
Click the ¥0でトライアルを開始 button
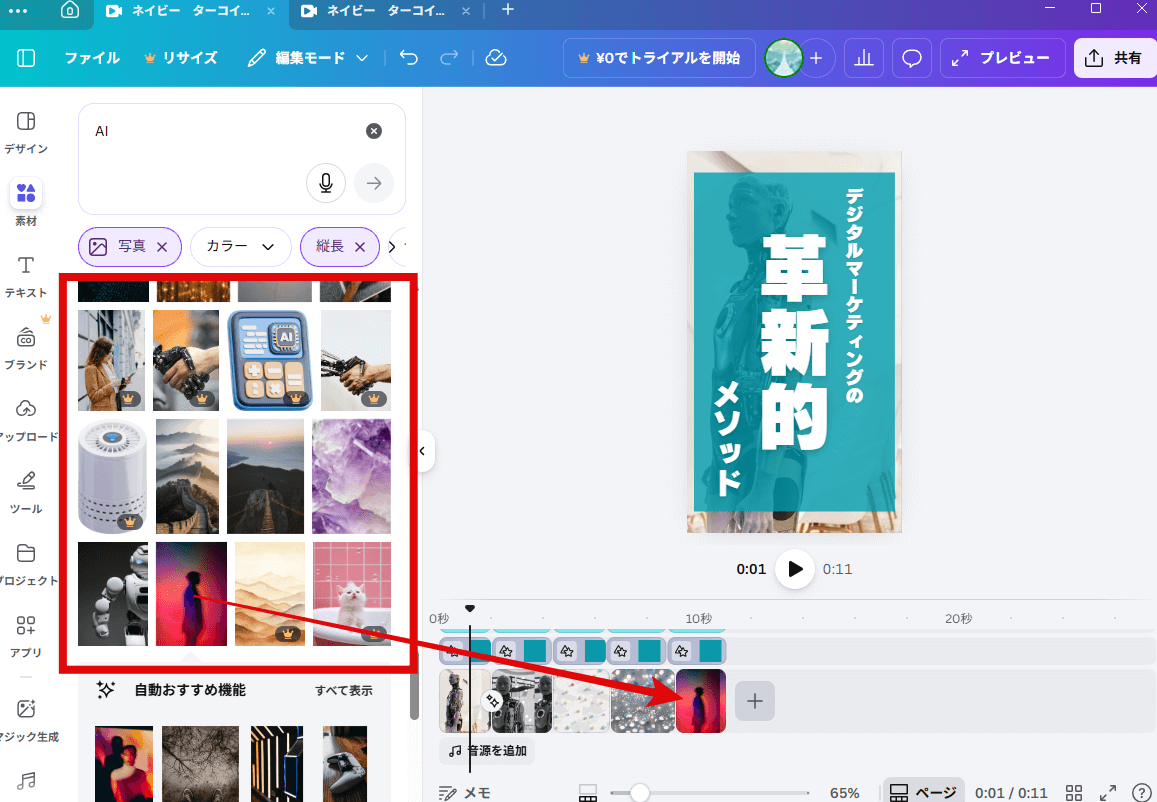pyautogui.click(x=659, y=58)
